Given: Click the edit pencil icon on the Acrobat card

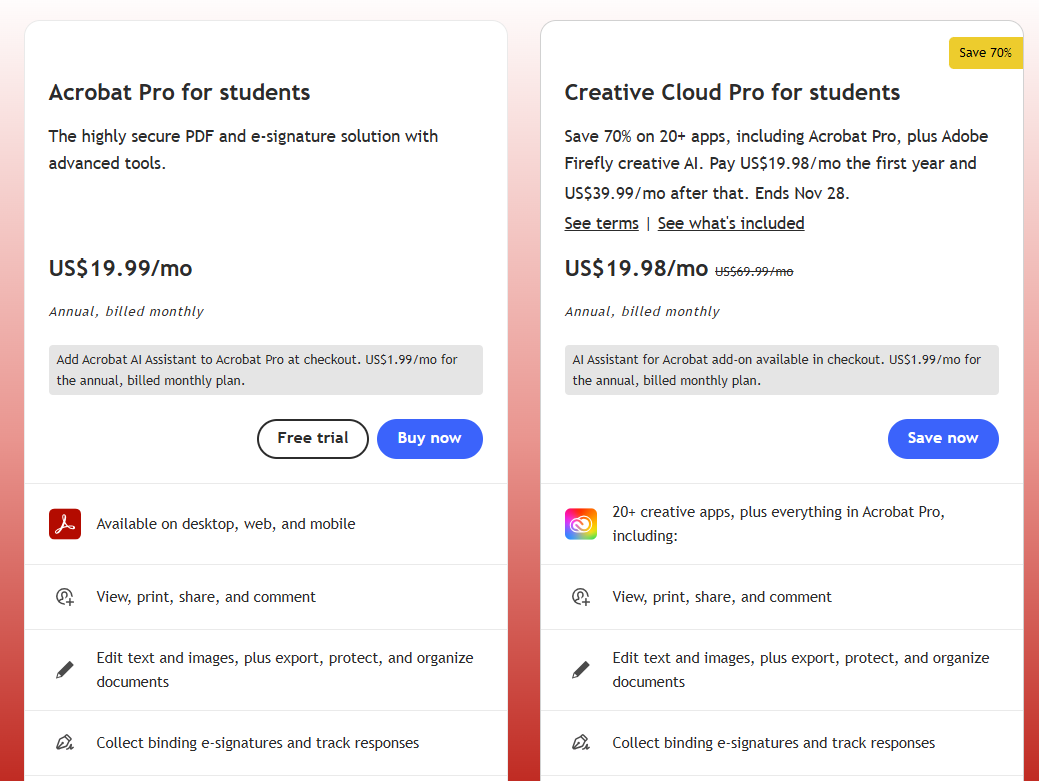Looking at the screenshot, I should tap(64, 669).
